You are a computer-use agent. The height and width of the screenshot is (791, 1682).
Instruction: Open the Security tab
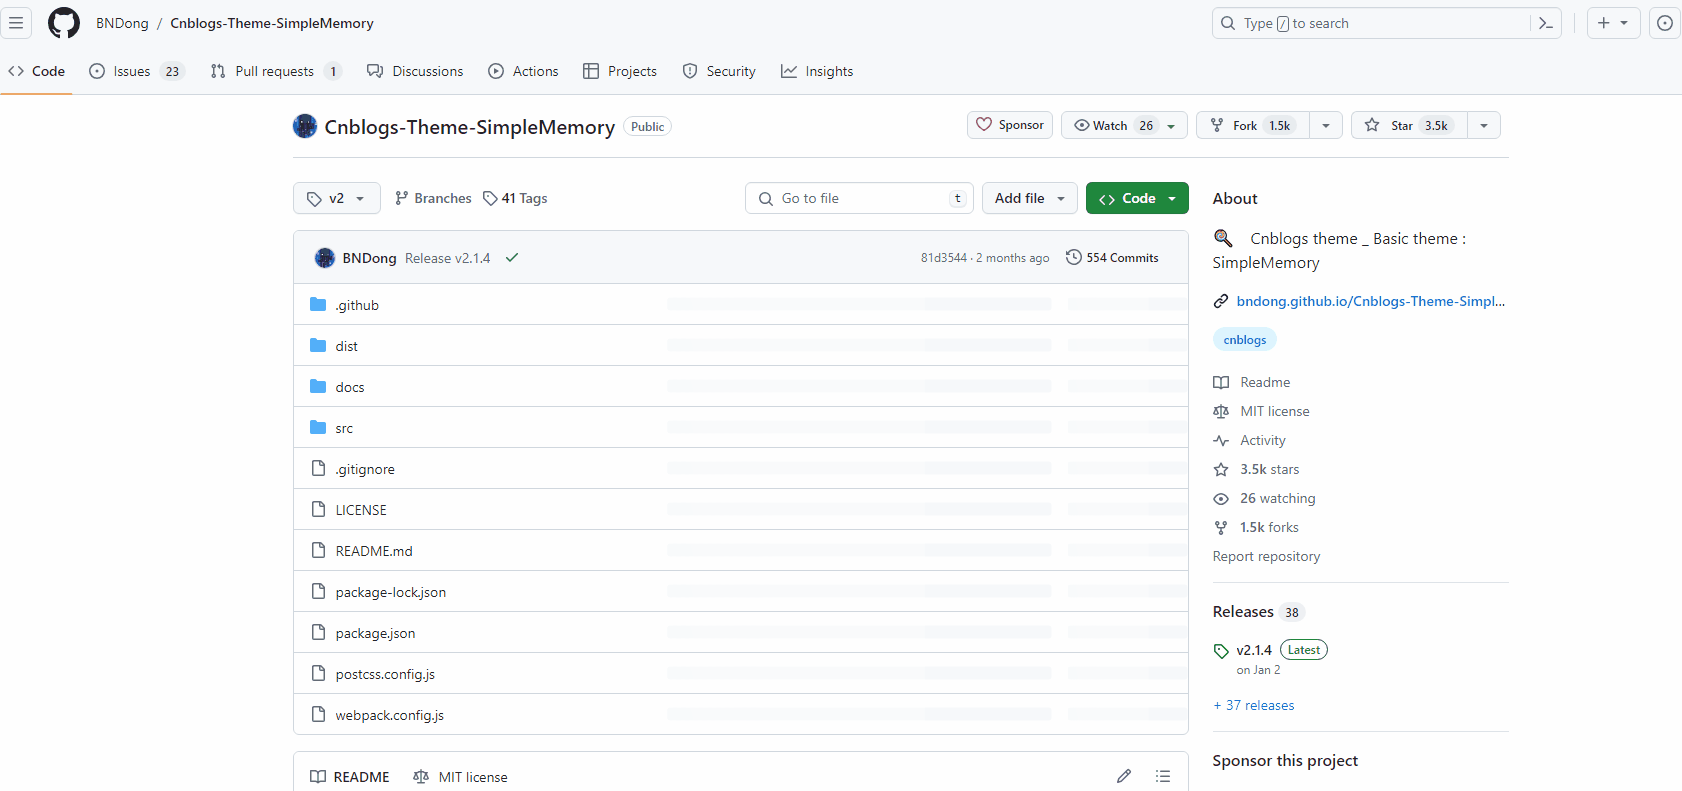tap(719, 71)
